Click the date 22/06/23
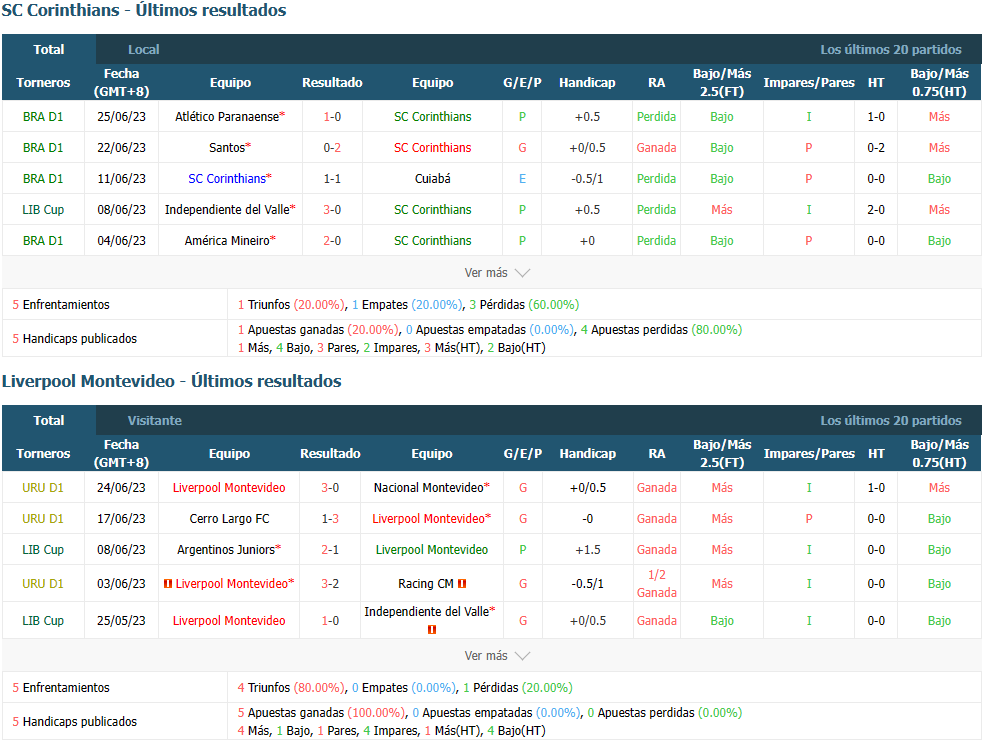 tap(121, 148)
